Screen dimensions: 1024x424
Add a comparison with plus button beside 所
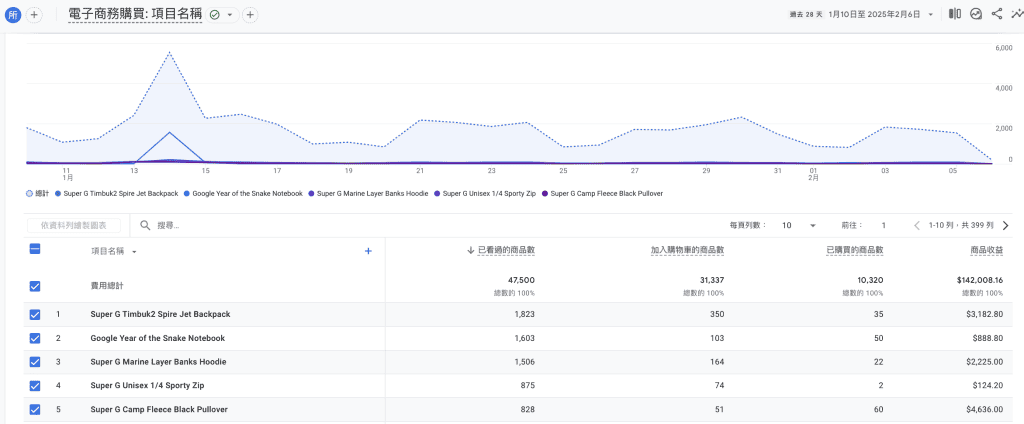(34, 14)
